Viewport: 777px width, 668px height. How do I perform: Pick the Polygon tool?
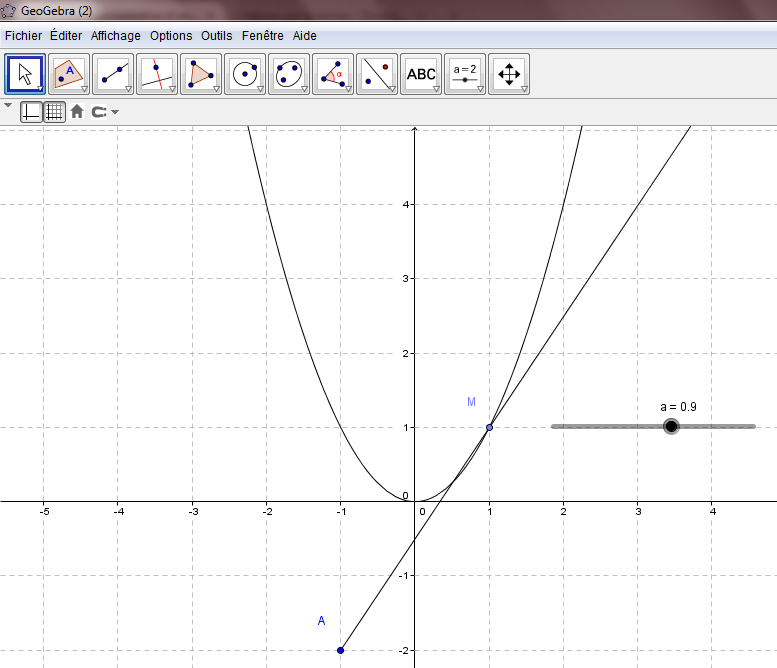[x=201, y=74]
